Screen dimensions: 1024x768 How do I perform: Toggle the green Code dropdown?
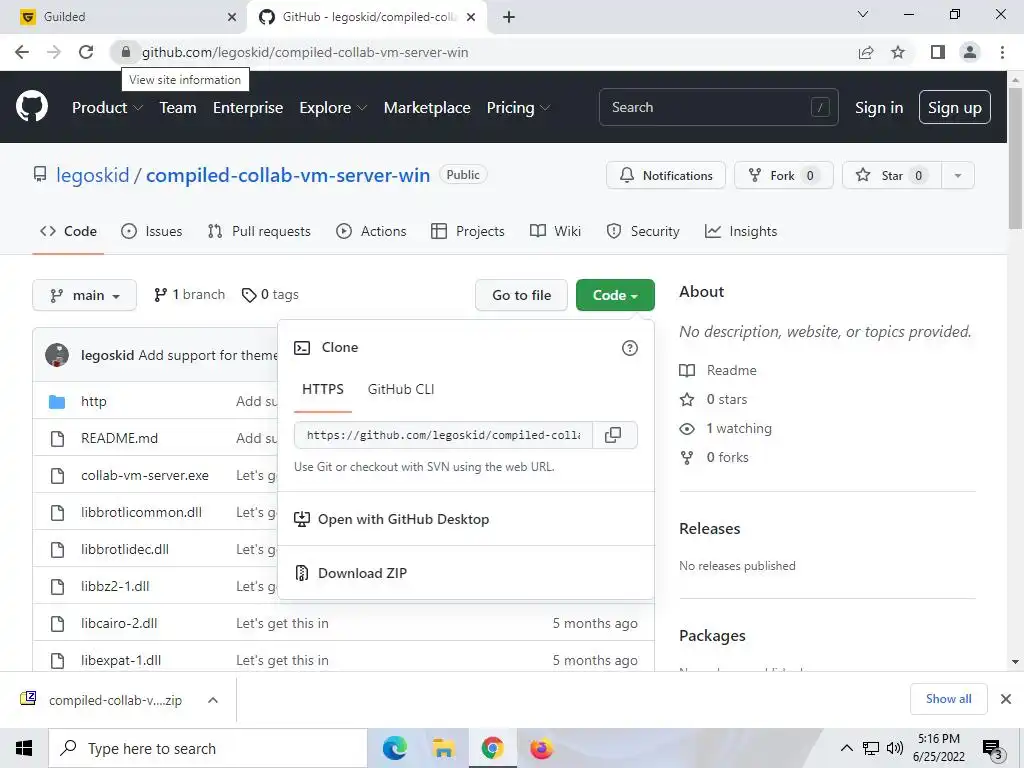coord(615,295)
